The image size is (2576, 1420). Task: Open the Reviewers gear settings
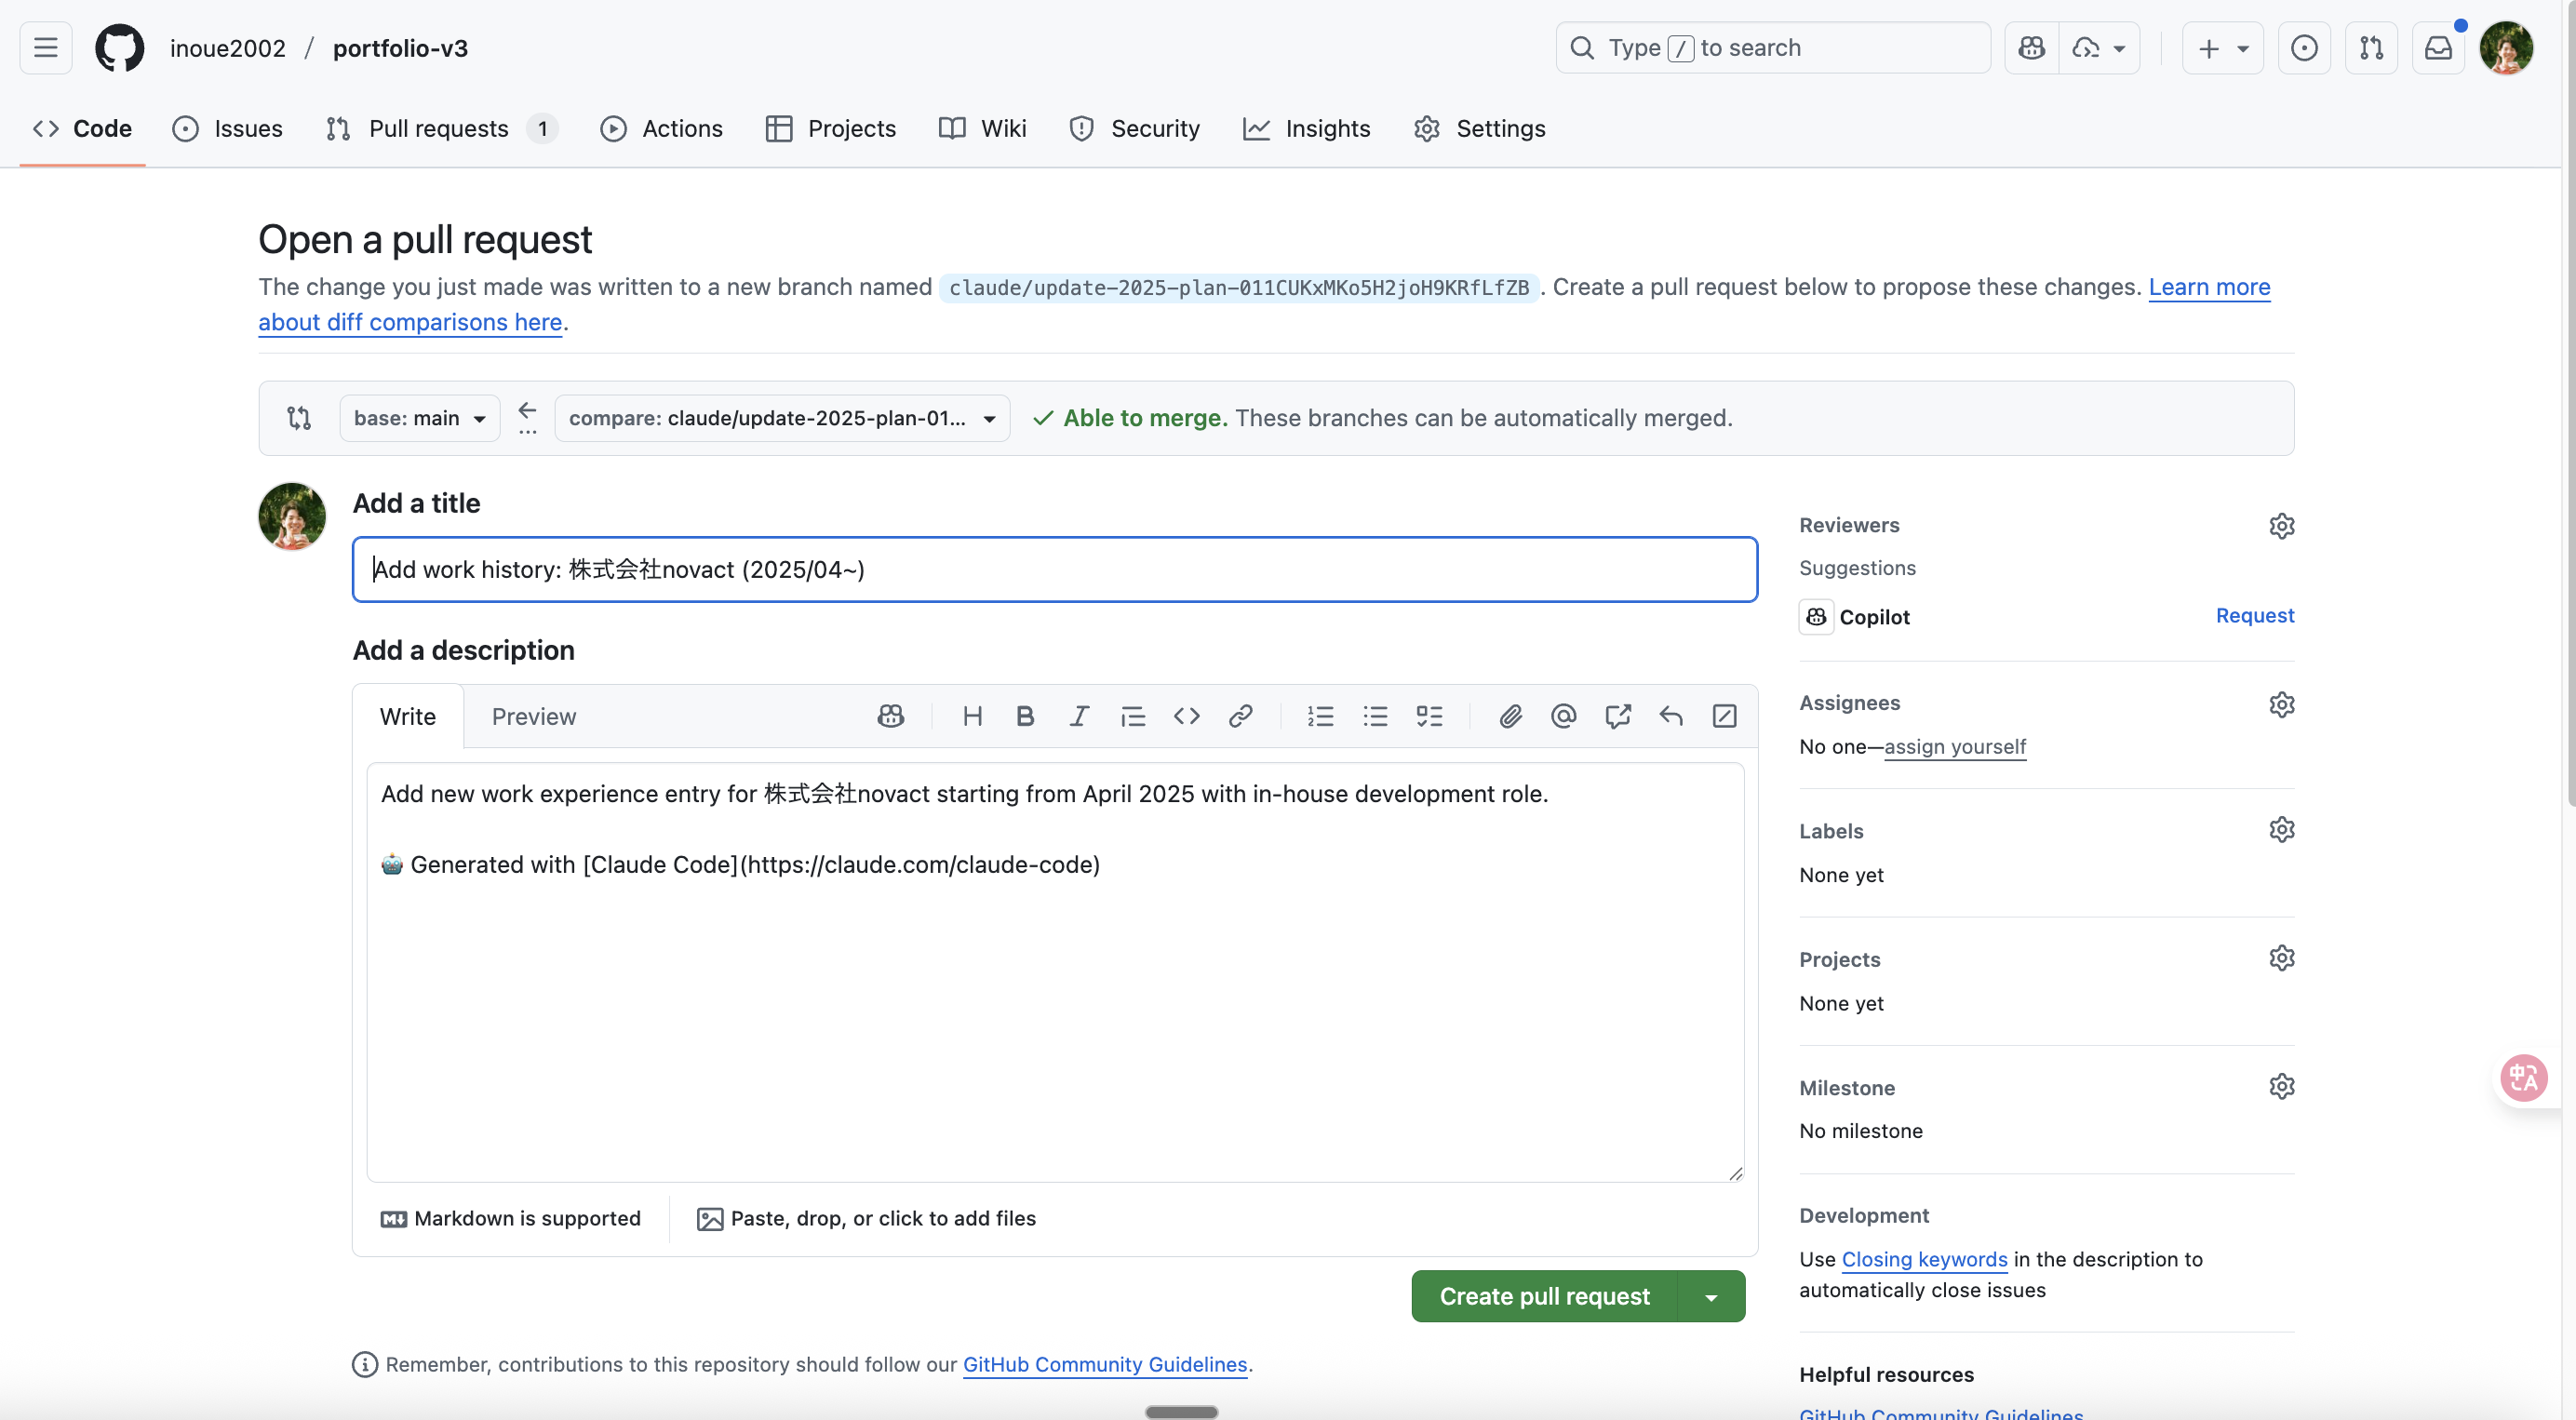point(2281,526)
